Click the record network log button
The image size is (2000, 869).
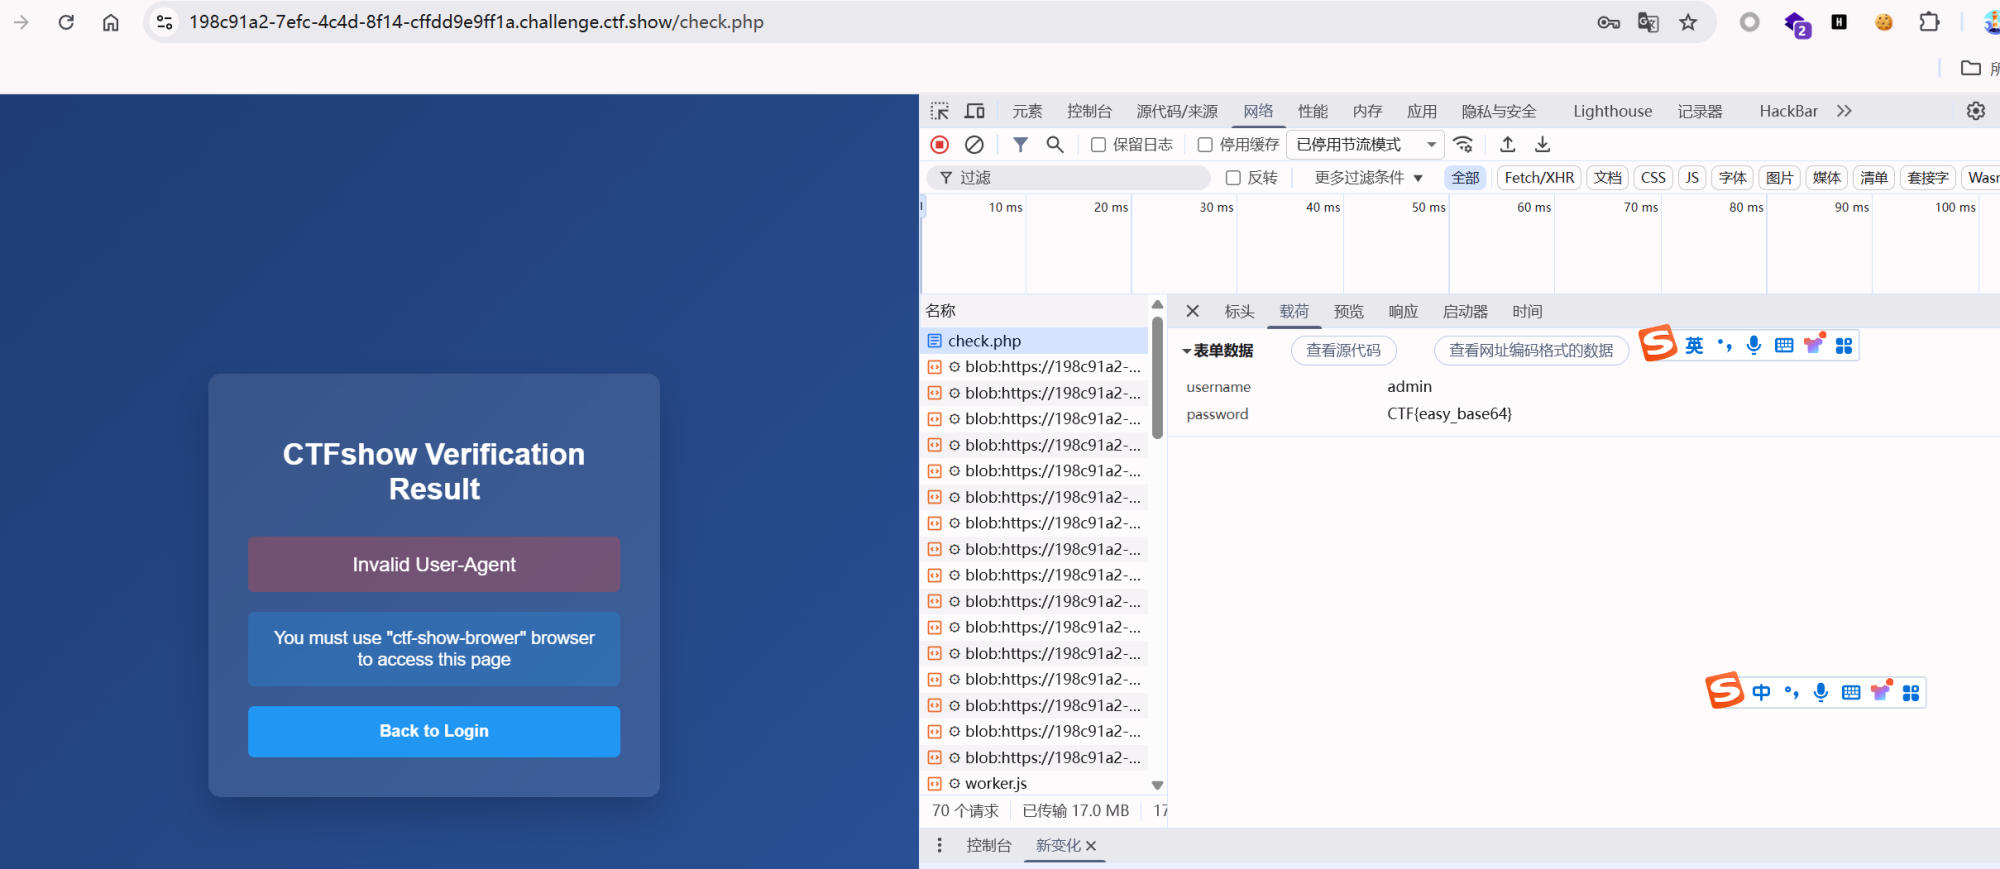click(939, 145)
